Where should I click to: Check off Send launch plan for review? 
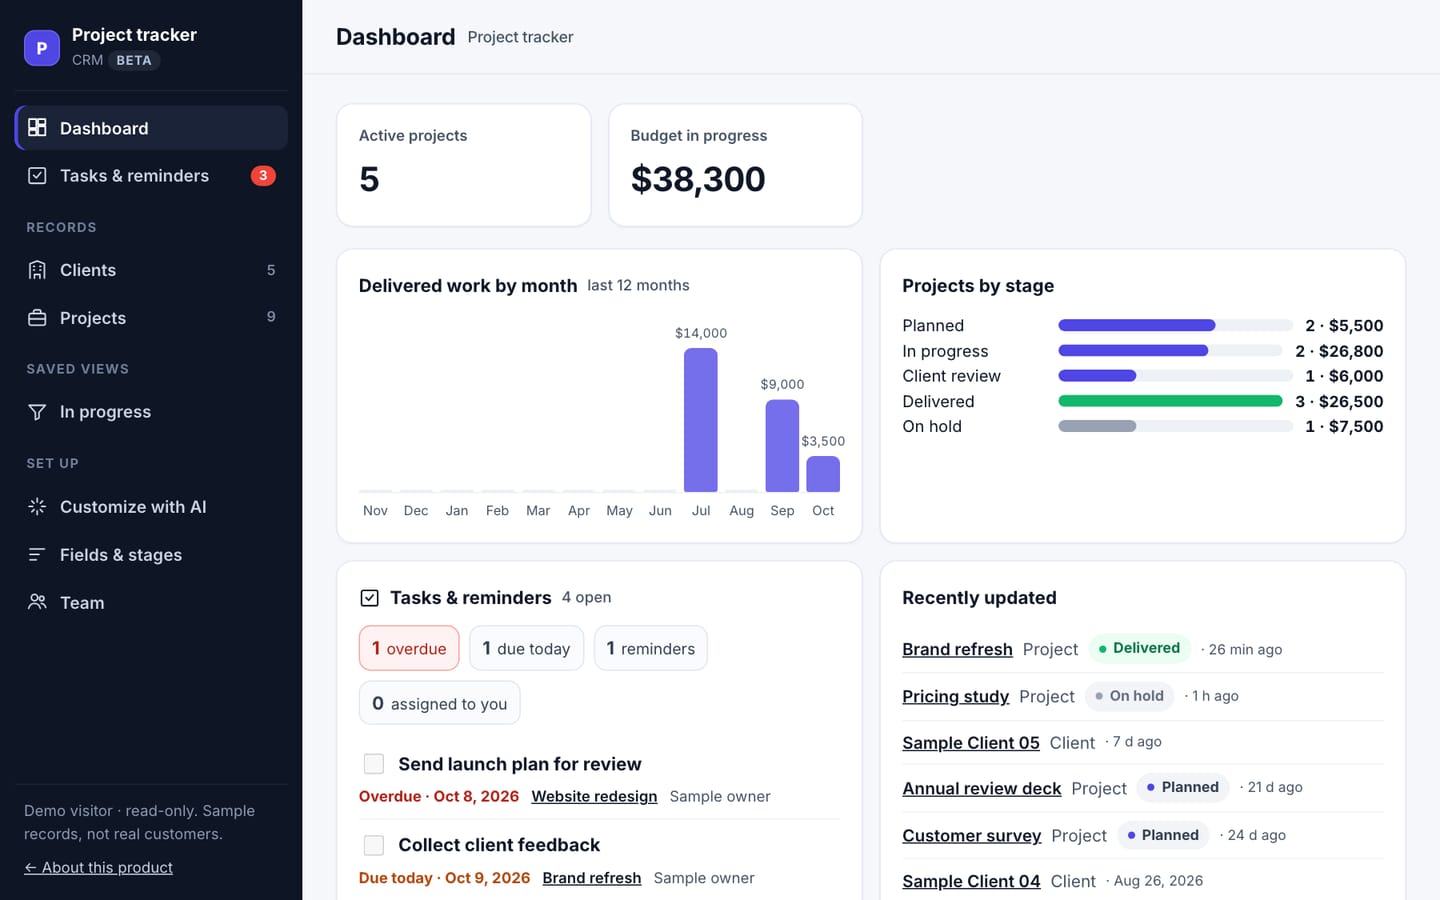(x=374, y=764)
